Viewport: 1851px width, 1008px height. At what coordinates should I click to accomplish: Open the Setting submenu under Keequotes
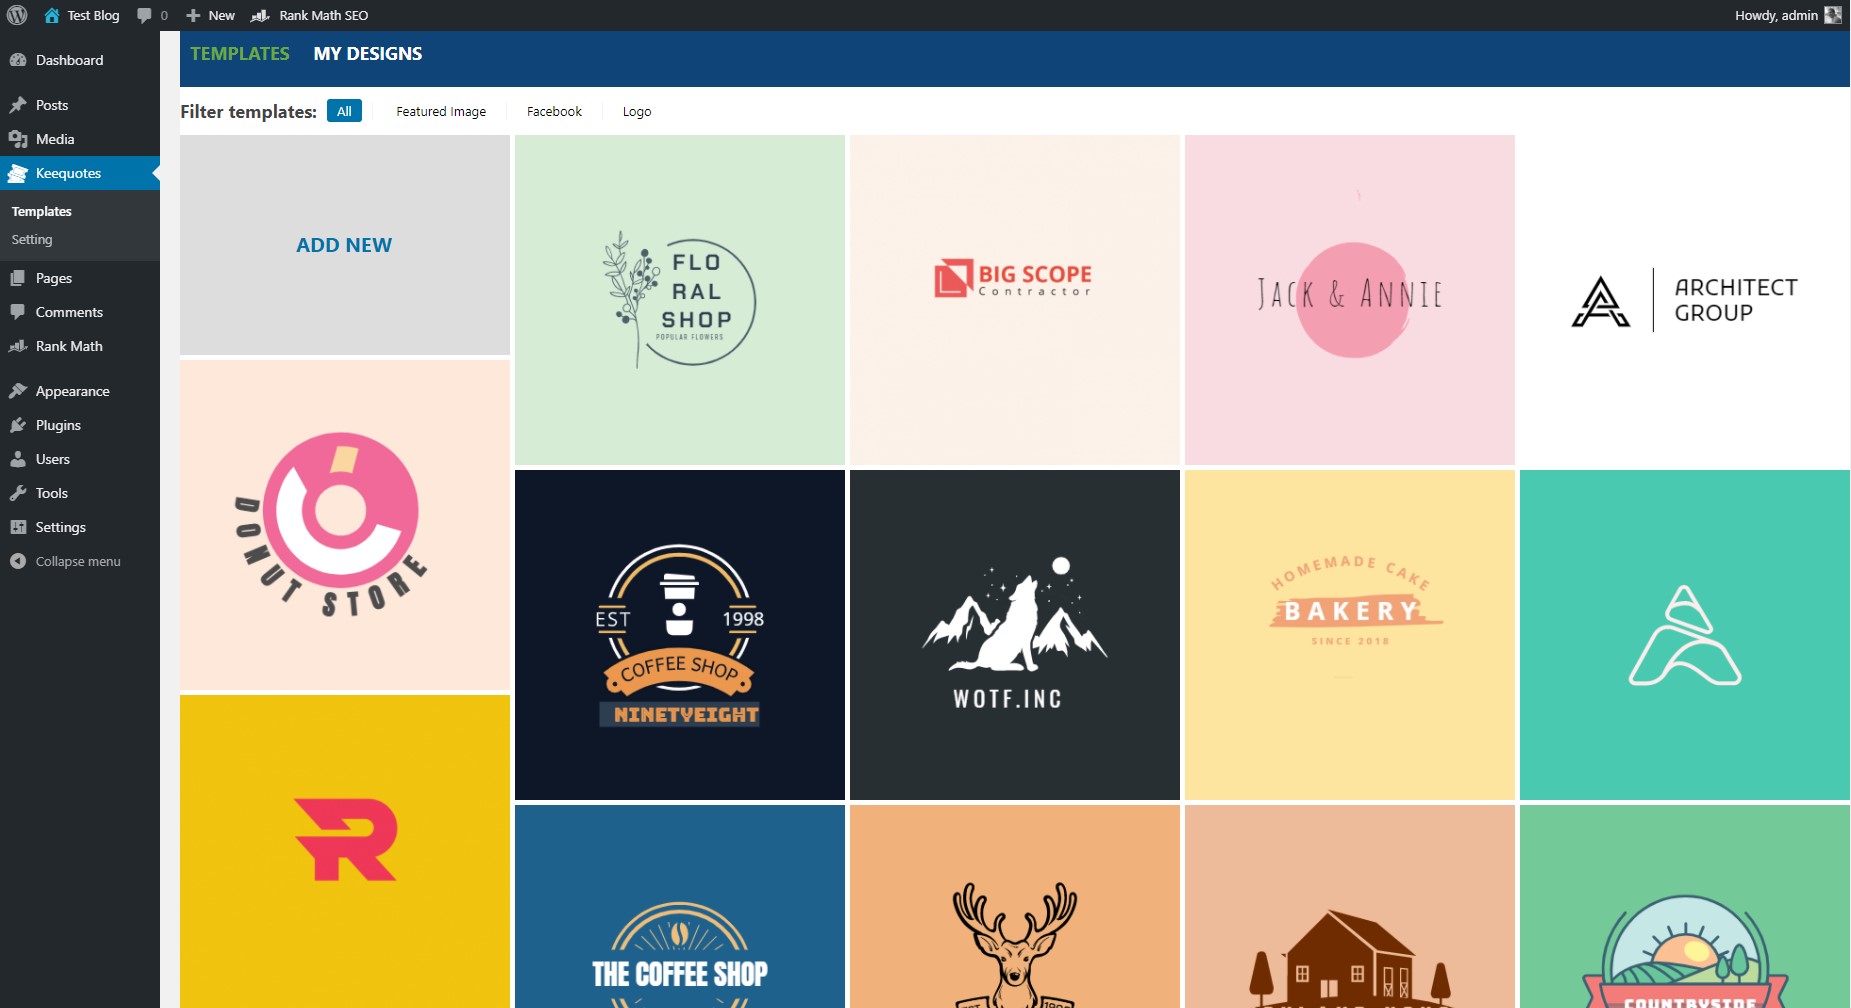click(32, 239)
